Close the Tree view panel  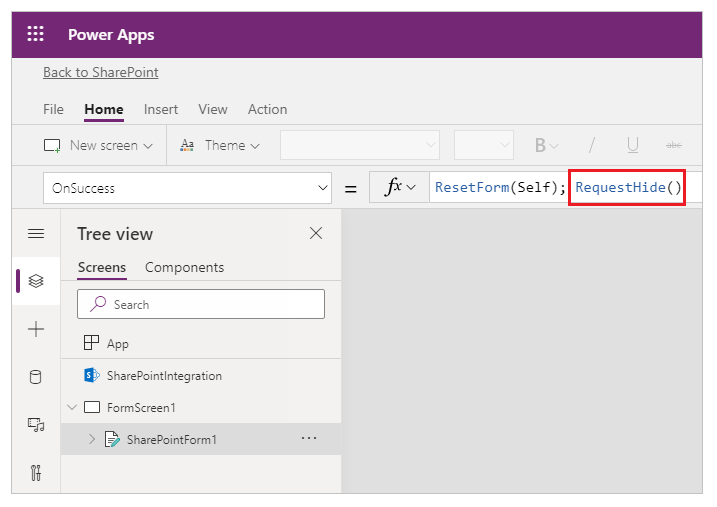pyautogui.click(x=316, y=234)
